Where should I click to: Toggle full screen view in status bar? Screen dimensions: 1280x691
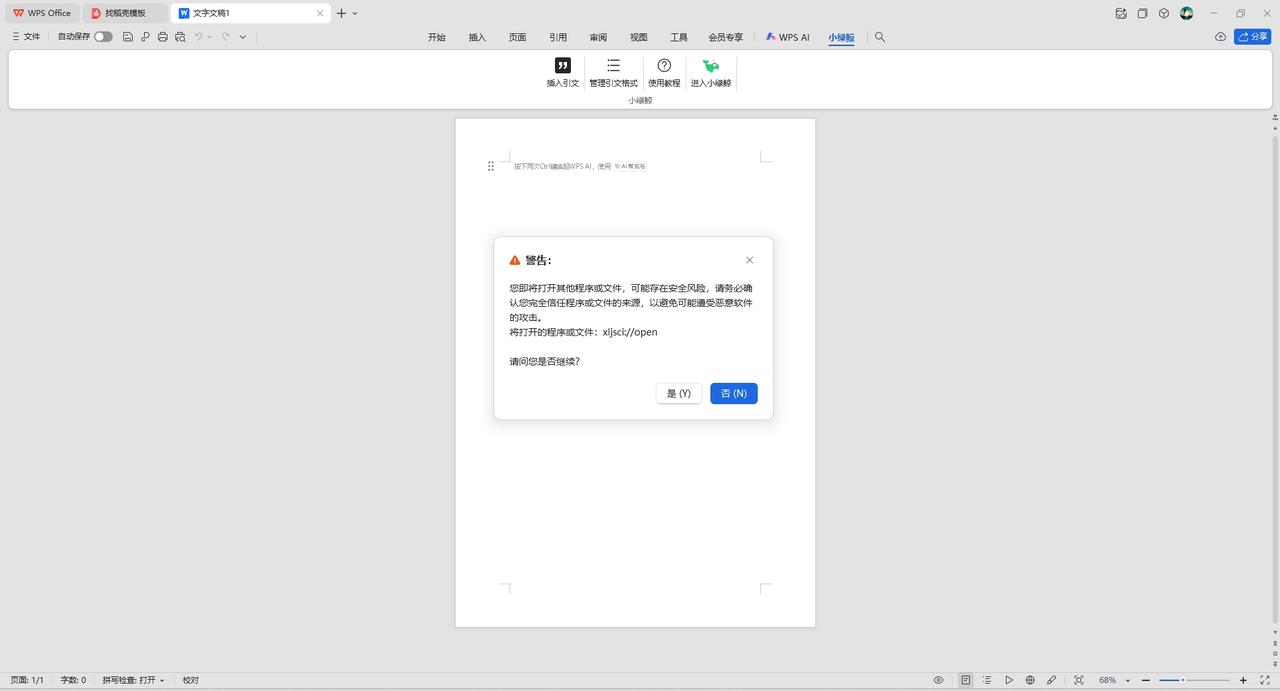(x=1265, y=680)
